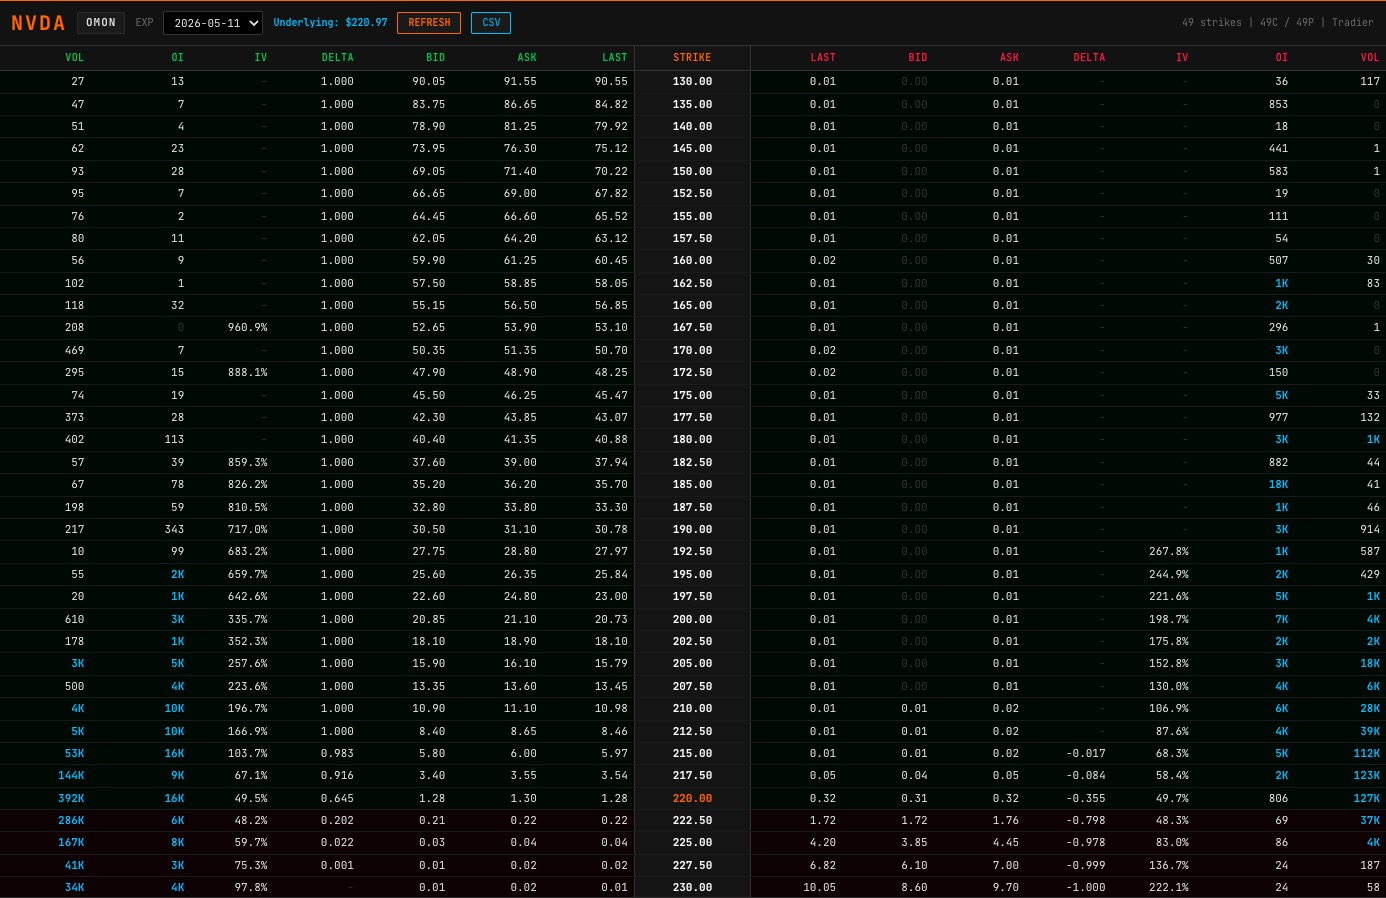Click the puts OI column header
Viewport: 1386px width, 898px height.
tap(1281, 58)
